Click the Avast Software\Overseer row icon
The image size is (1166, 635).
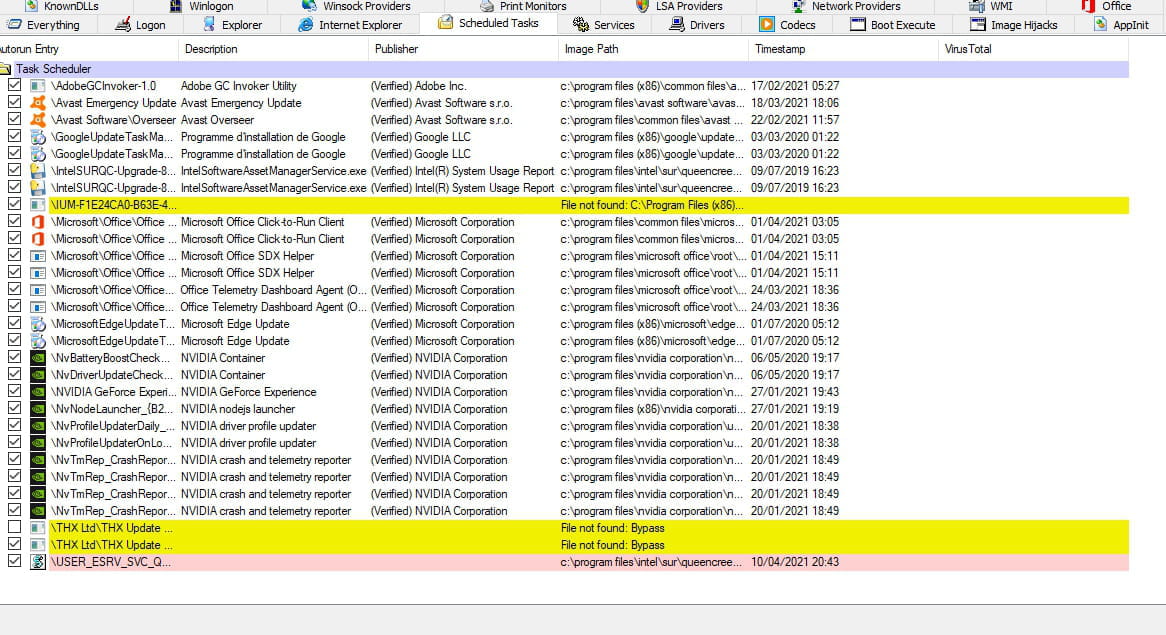click(x=37, y=120)
